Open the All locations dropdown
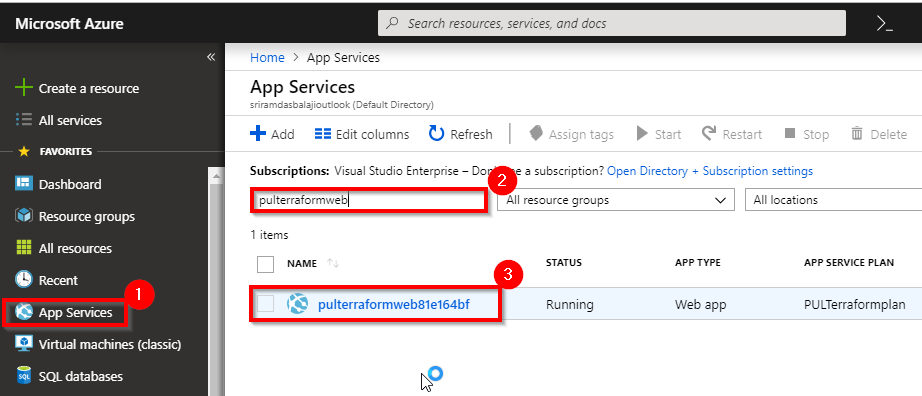922x396 pixels. [x=833, y=200]
